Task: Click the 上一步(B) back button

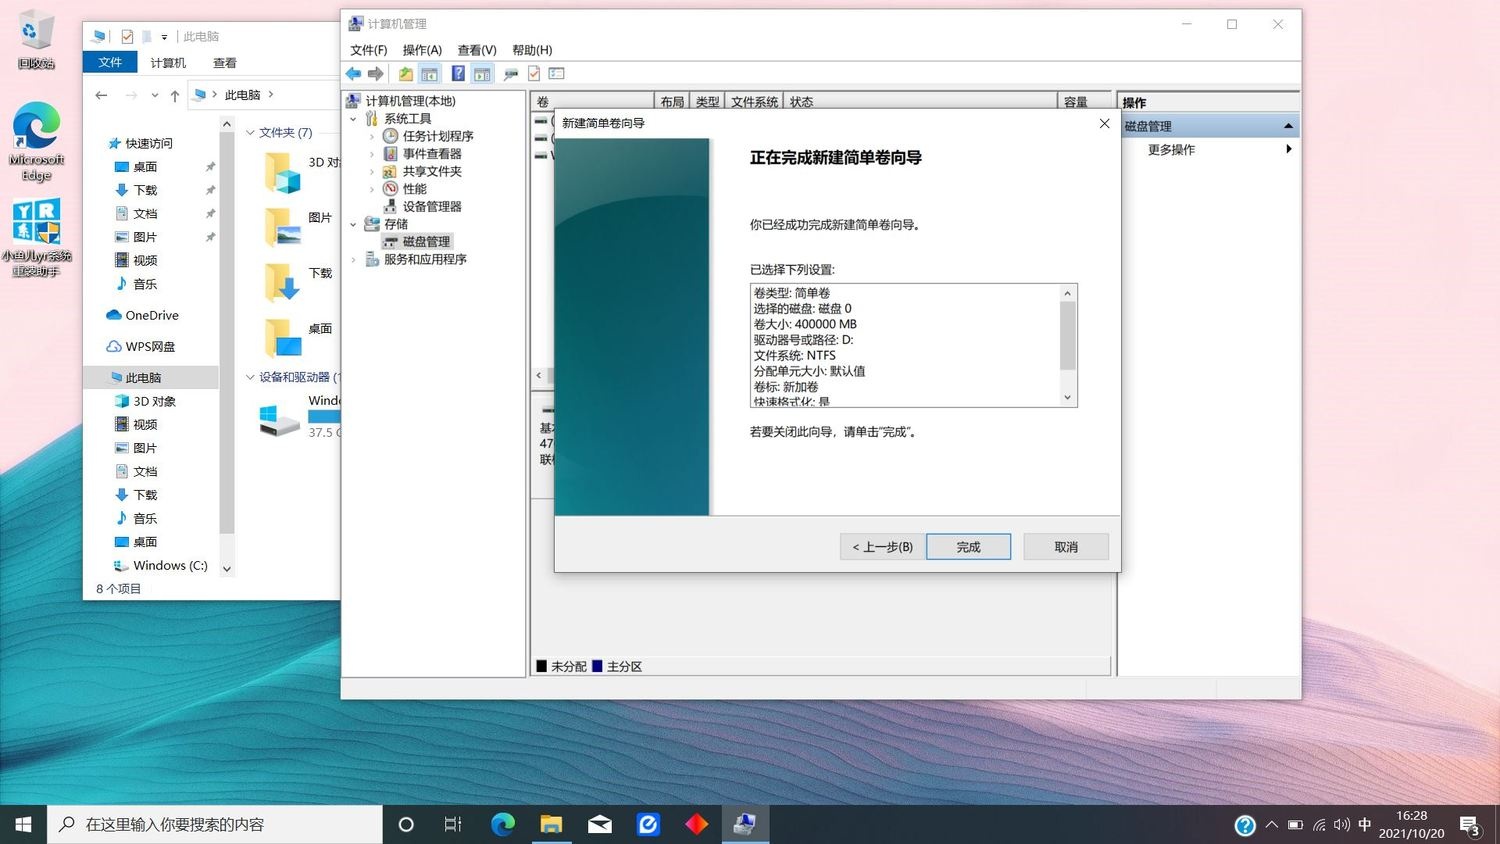Action: [x=882, y=547]
